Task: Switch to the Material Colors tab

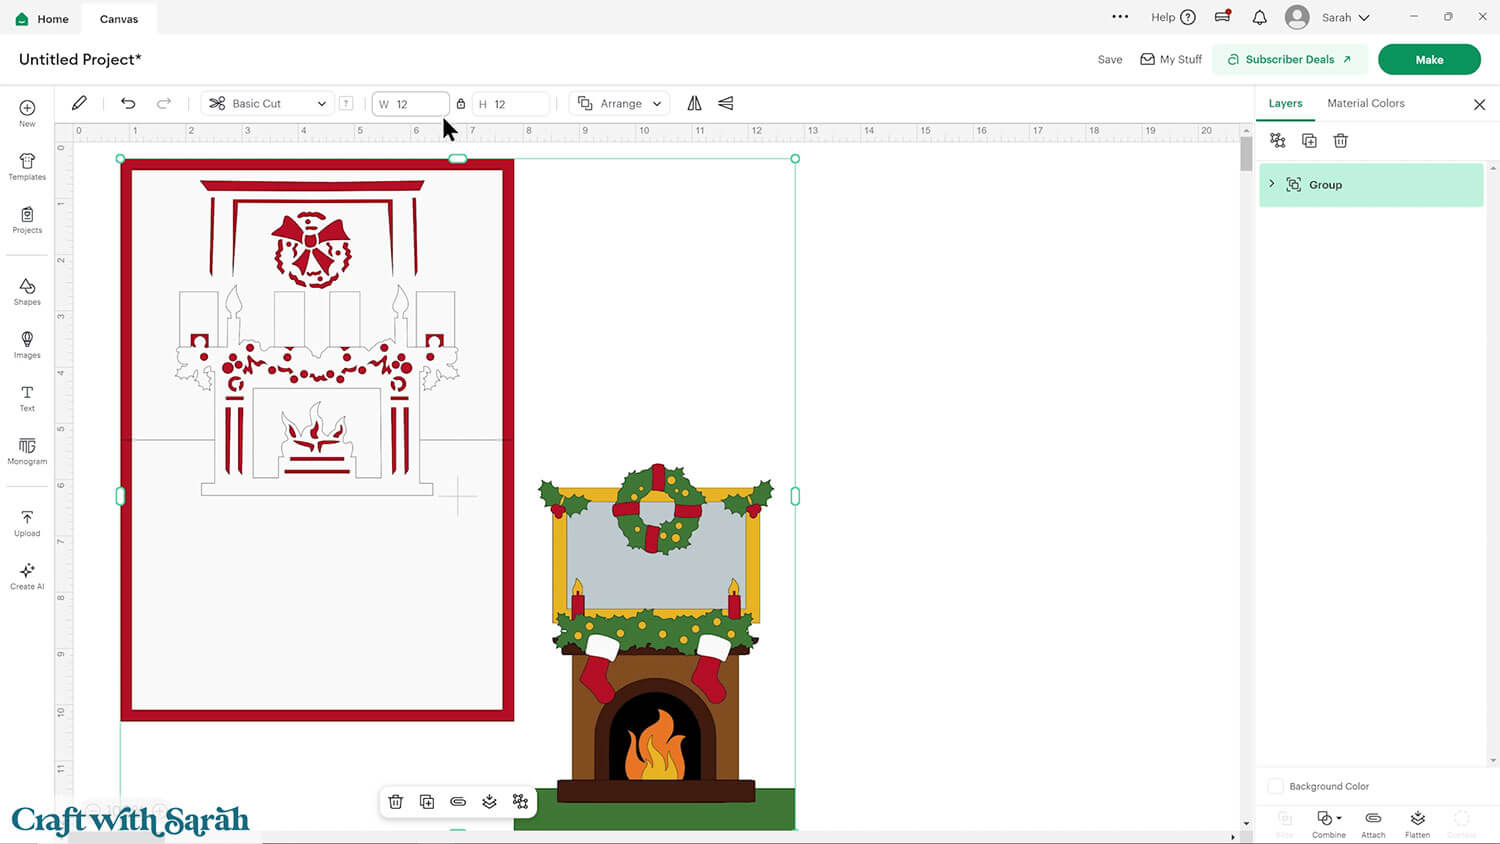Action: (x=1366, y=103)
